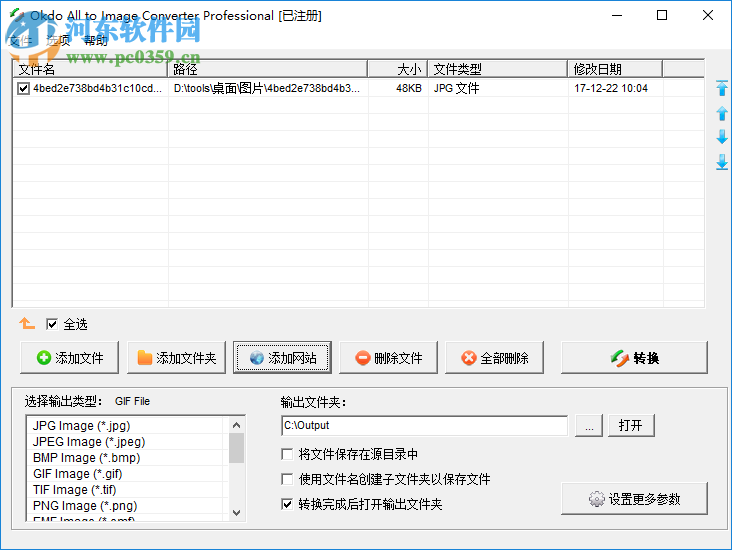Click the output type list scrollbar thumb

(x=237, y=448)
